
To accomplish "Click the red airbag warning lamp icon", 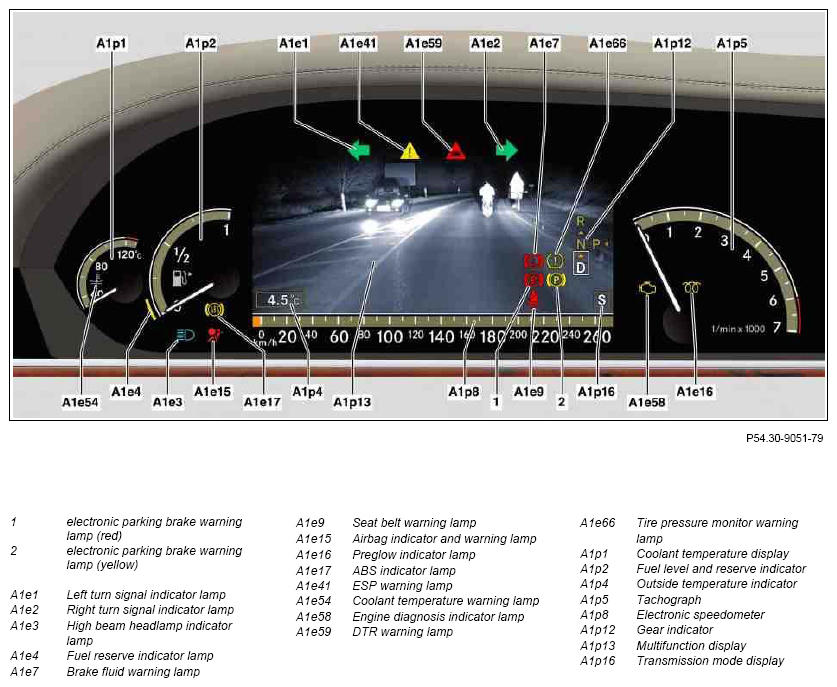I will [215, 337].
